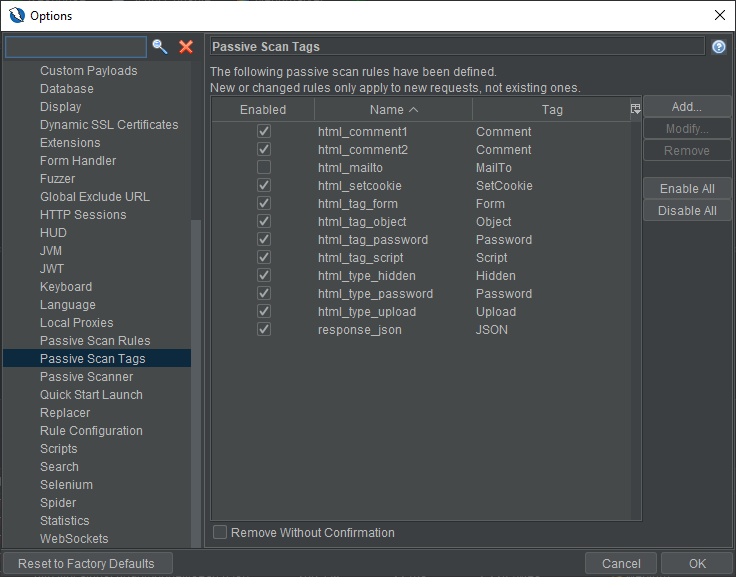Go to Dynamic SSL Certificates

[x=109, y=124]
